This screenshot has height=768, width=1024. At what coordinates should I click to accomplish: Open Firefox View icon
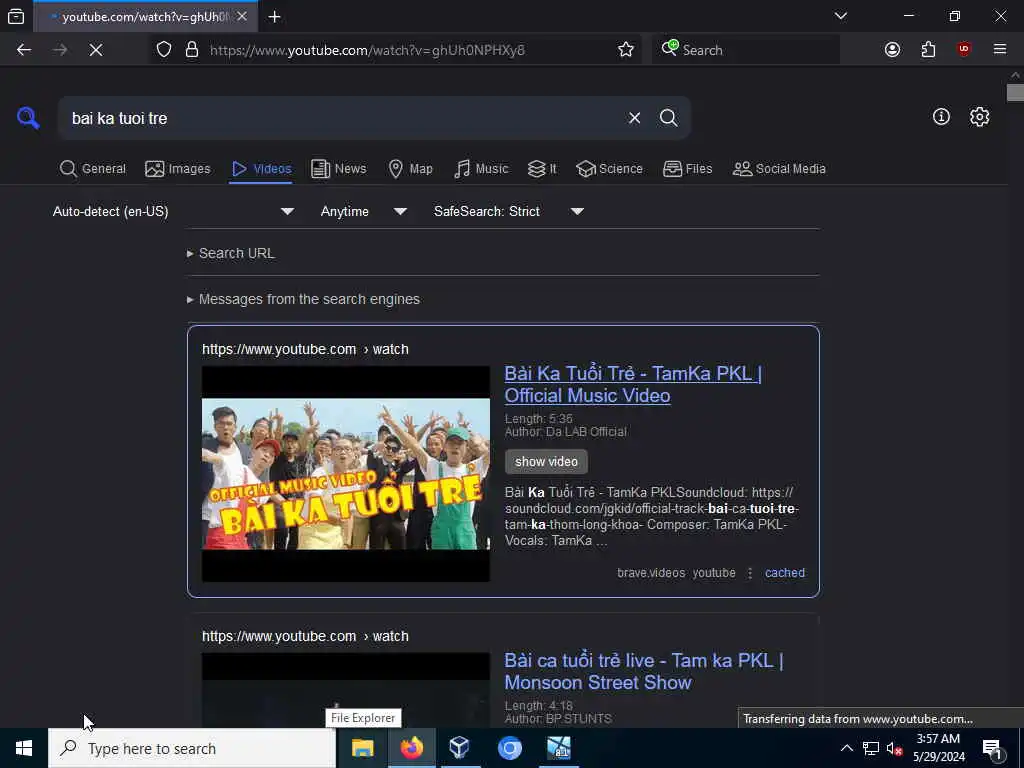click(x=16, y=16)
